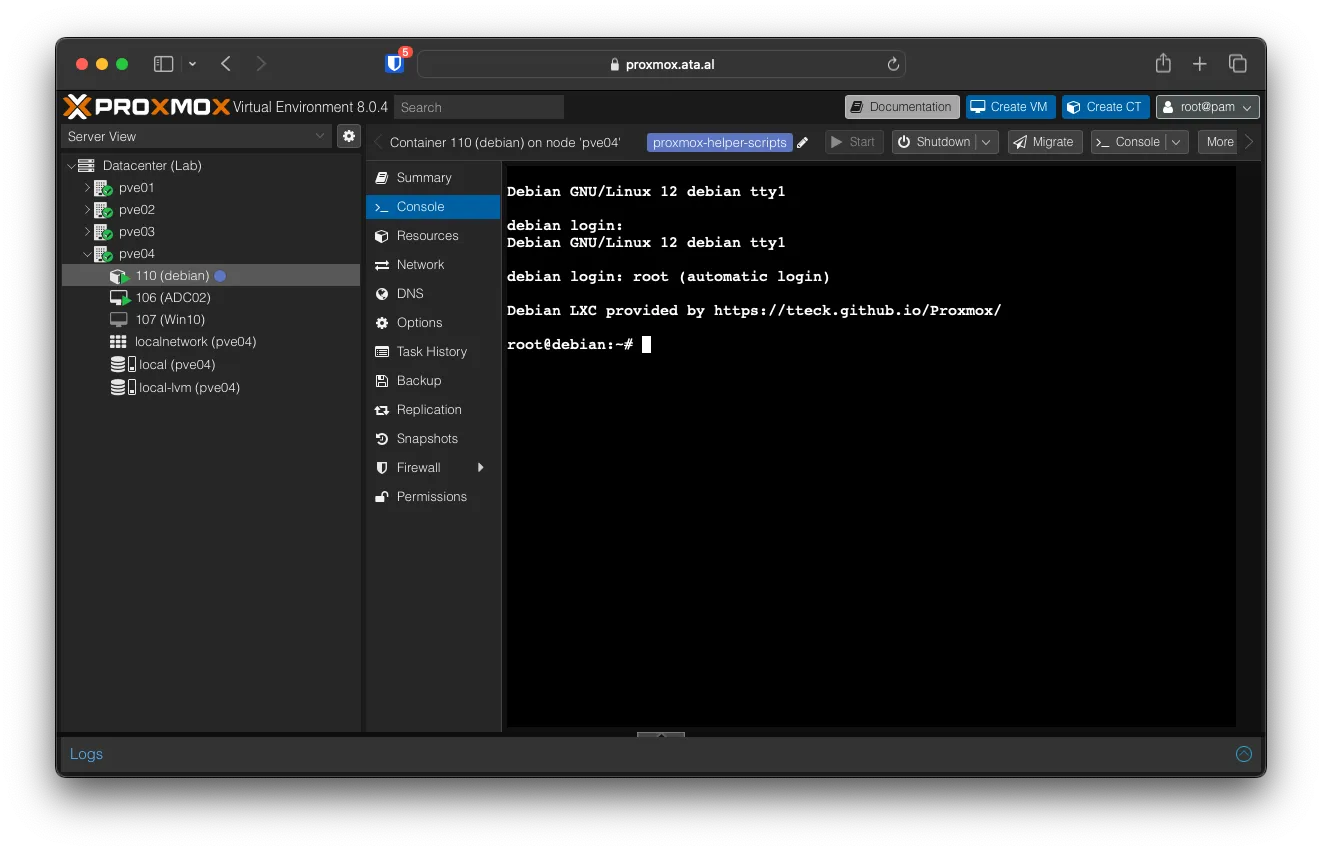Screen dimensions: 1322x851
Task: Open the Snapshots tab
Action: tap(433, 439)
